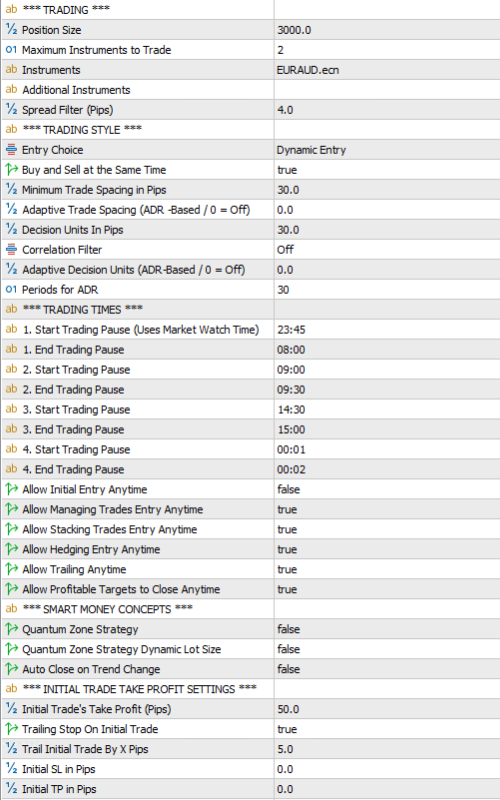The height and width of the screenshot is (800, 500).
Task: Select the *** TRADING TIMES *** header row
Action: [x=250, y=310]
